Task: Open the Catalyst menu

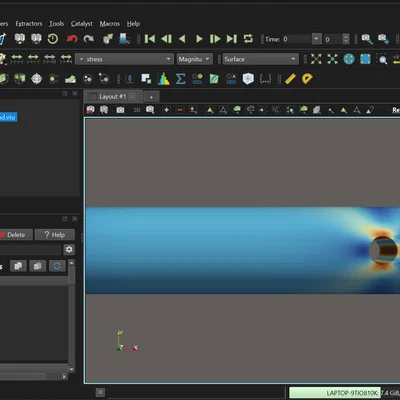Action: click(x=82, y=24)
